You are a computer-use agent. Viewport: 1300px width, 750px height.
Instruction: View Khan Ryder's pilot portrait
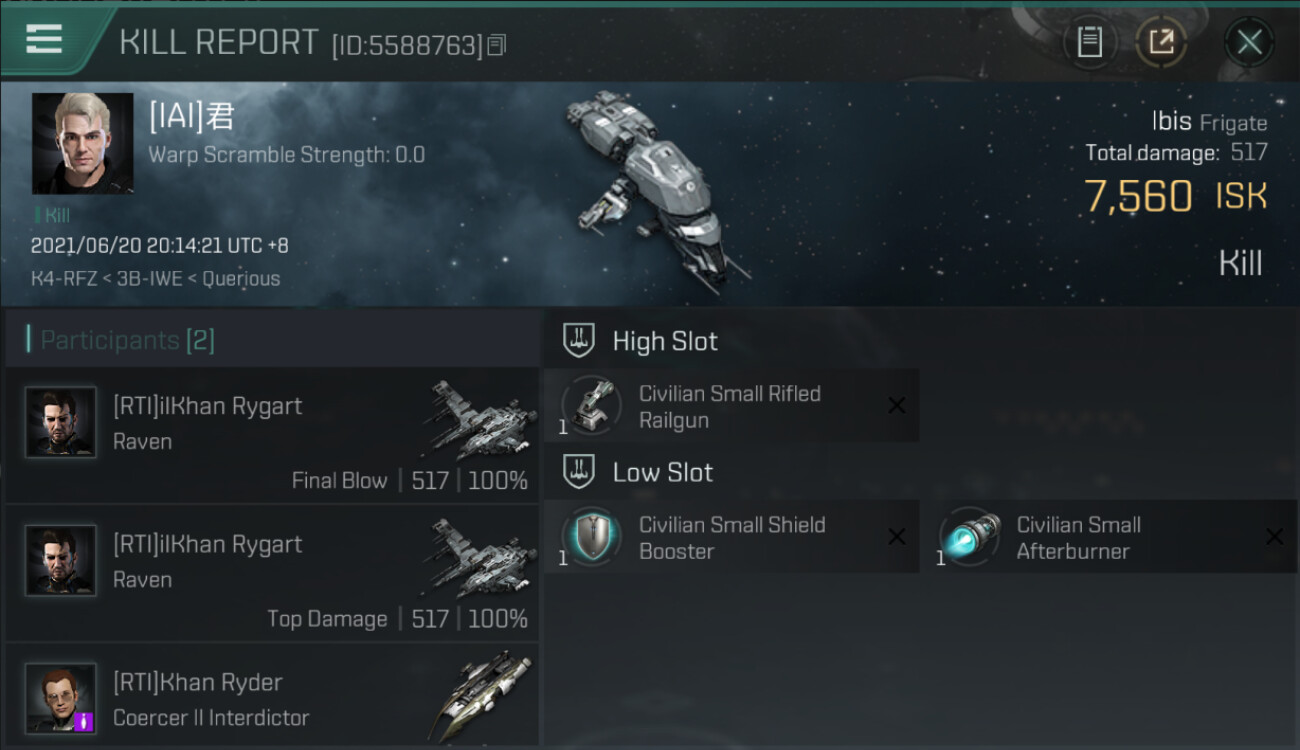pyautogui.click(x=61, y=698)
